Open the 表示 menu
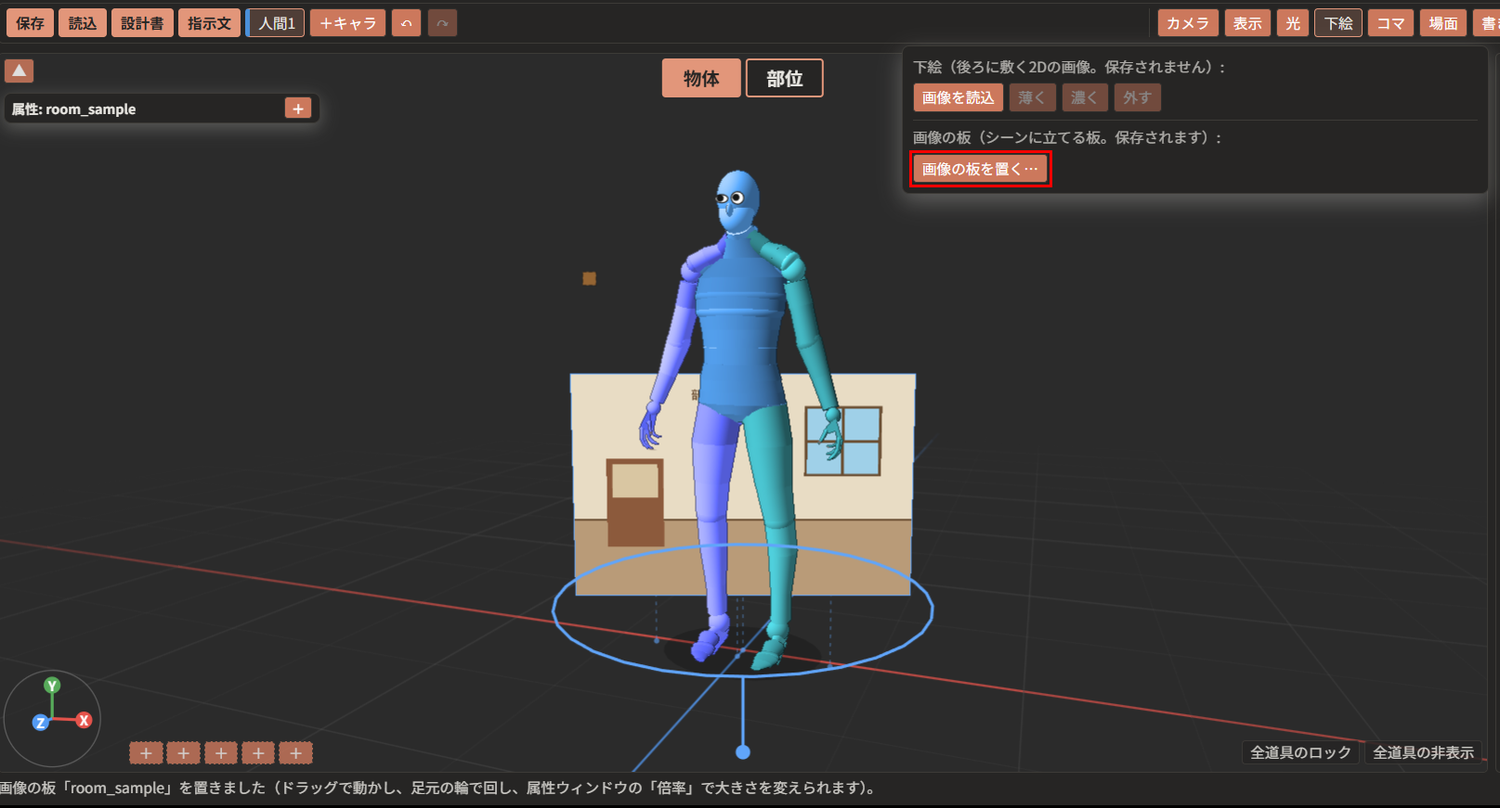 coord(1247,23)
